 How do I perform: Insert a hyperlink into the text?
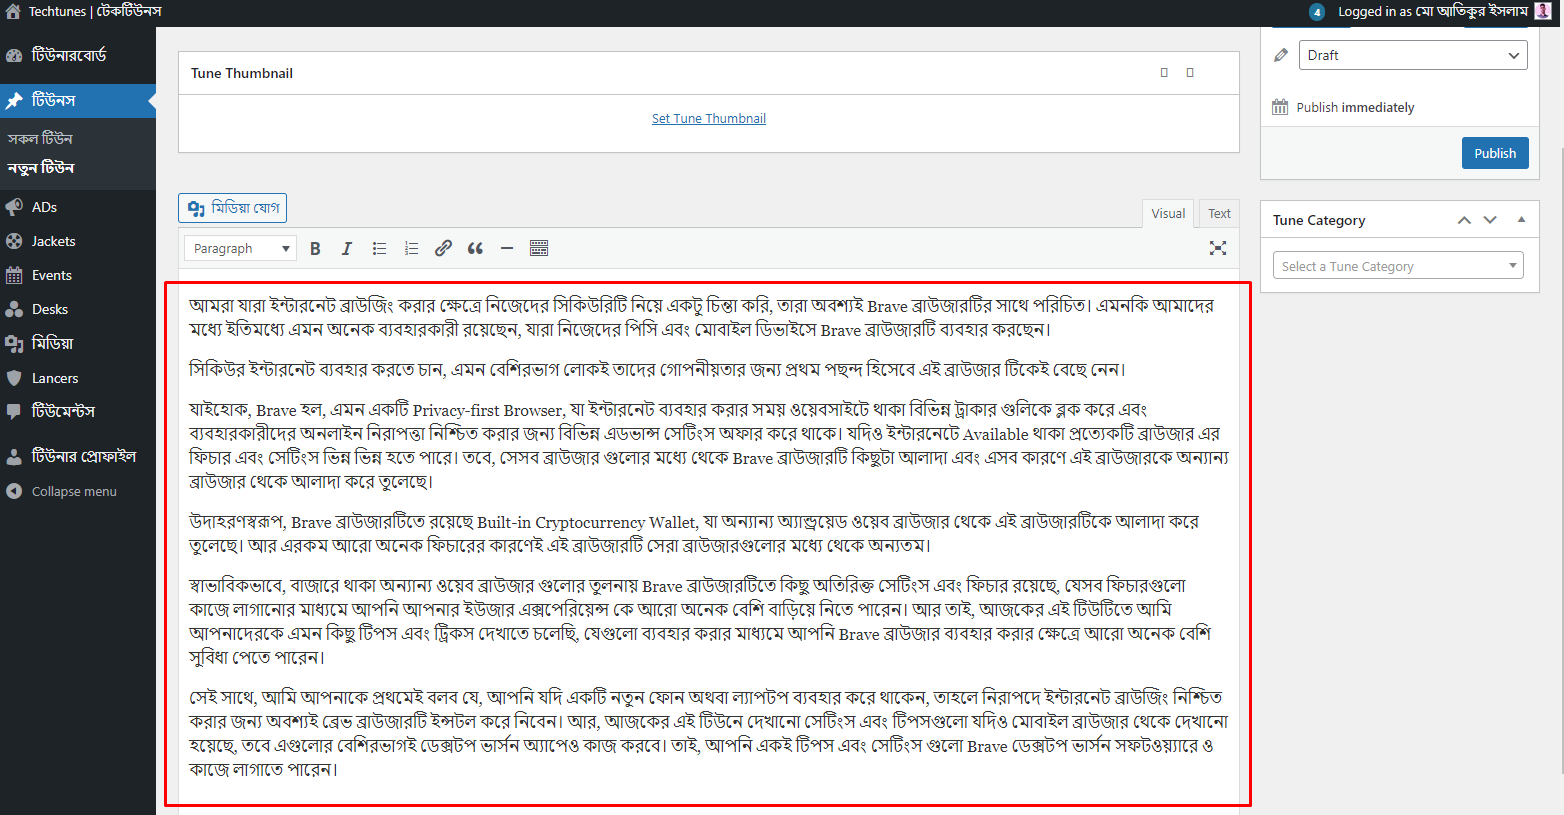443,247
